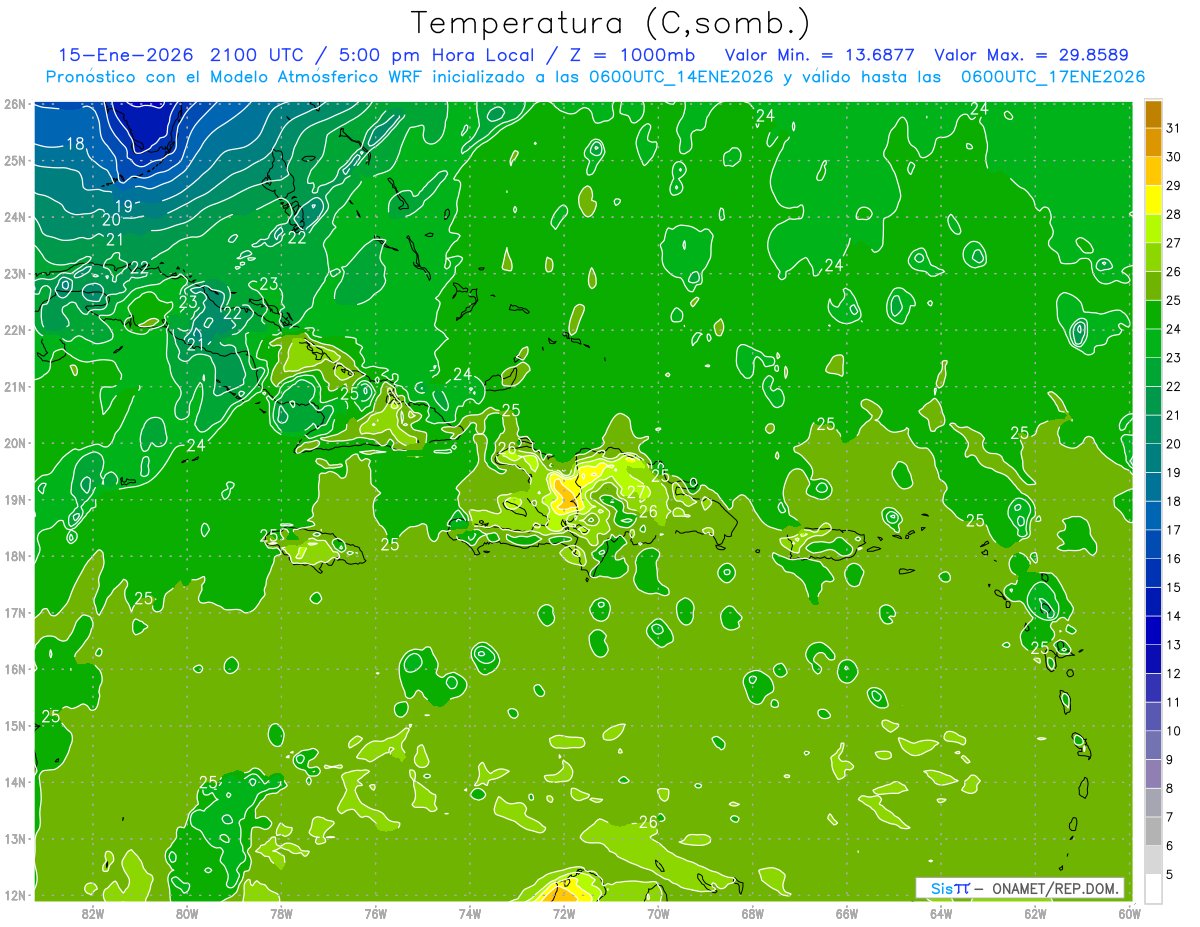Click the color bar label "14"
Screen dimensions: 1200x927
[1173, 616]
